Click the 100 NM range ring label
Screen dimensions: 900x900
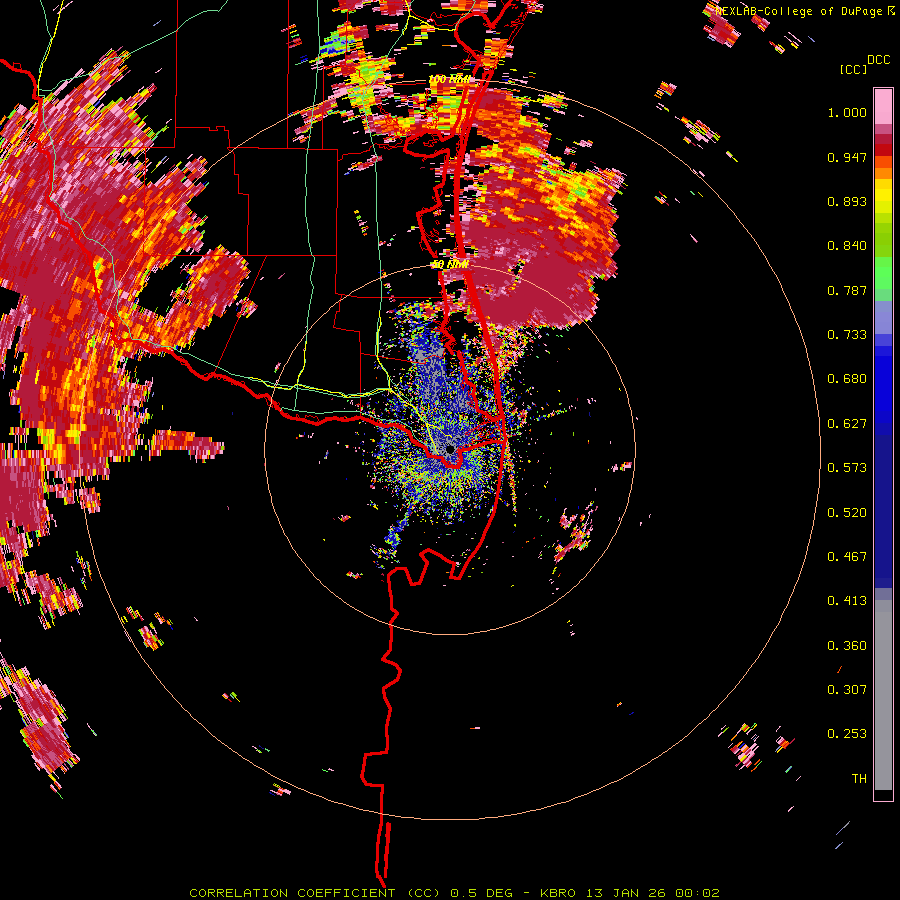pyautogui.click(x=449, y=79)
